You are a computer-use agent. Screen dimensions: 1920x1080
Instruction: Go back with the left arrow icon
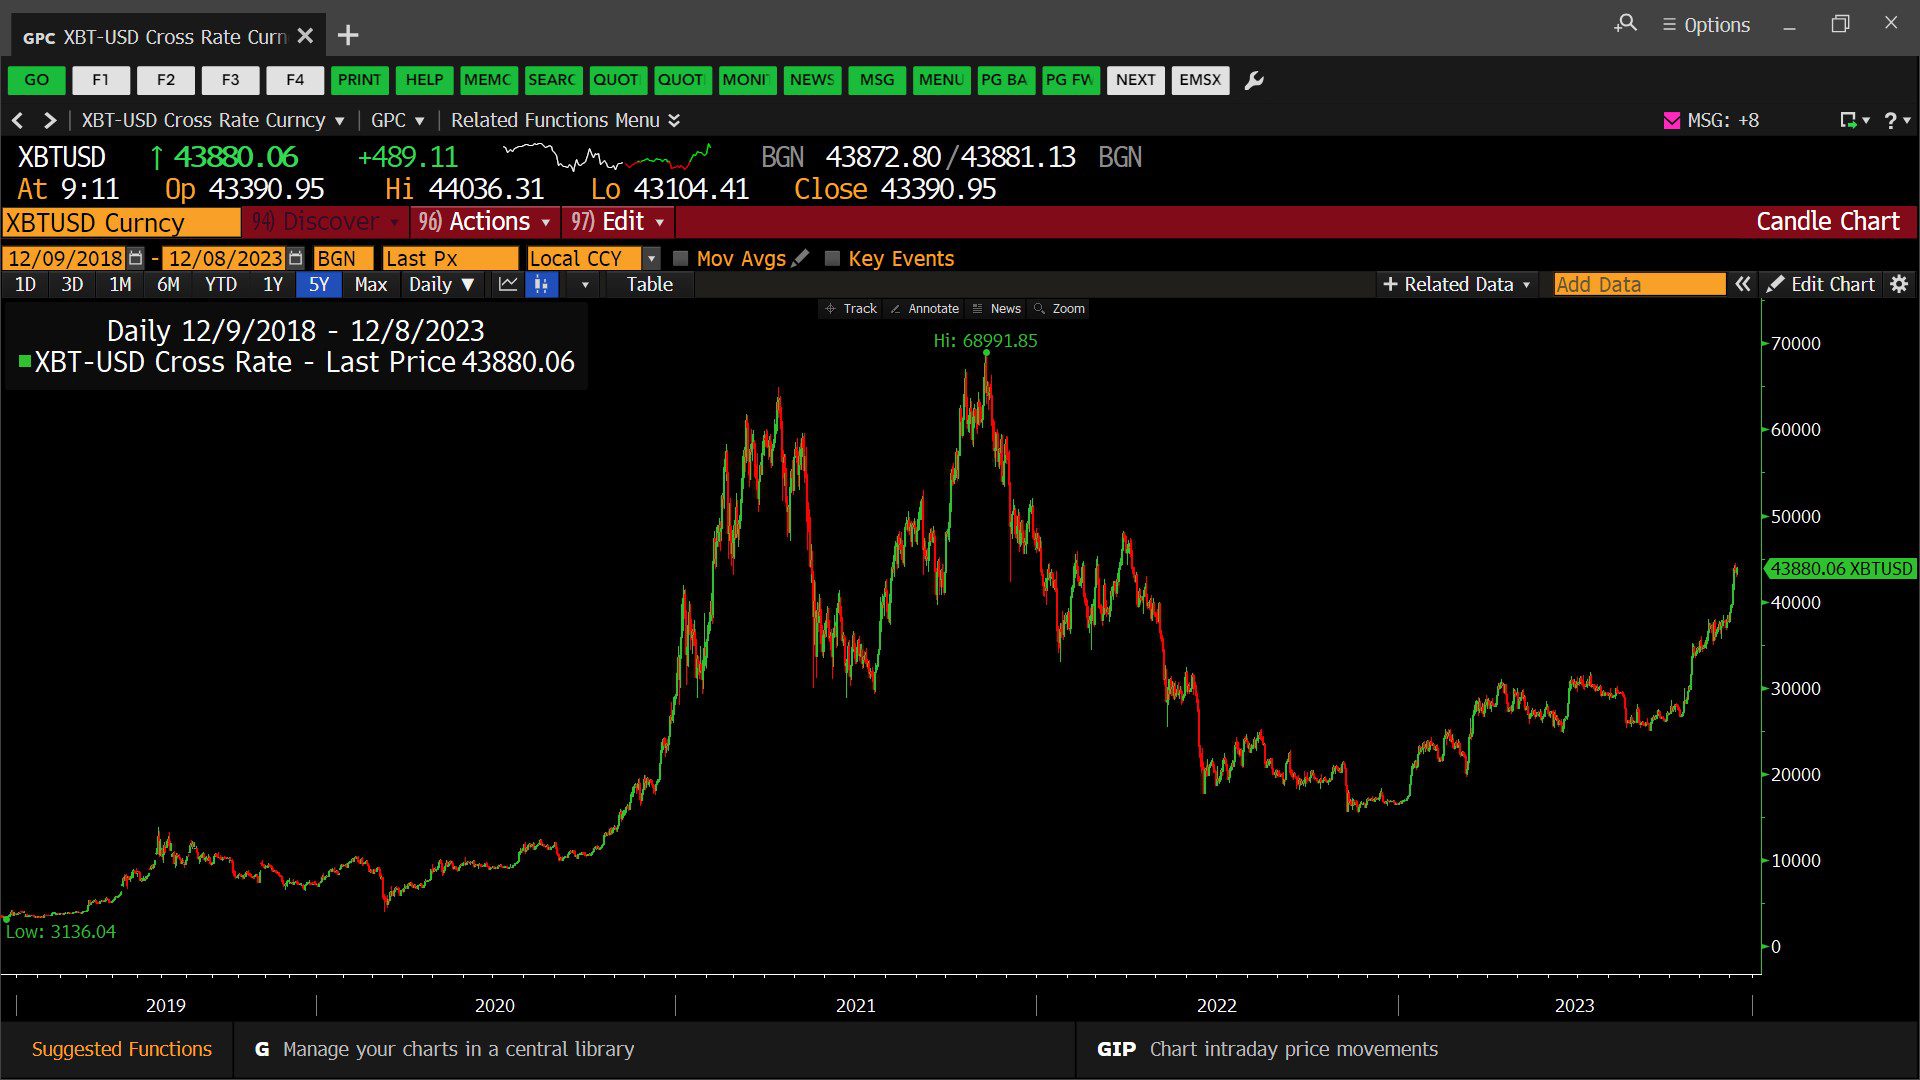[17, 120]
